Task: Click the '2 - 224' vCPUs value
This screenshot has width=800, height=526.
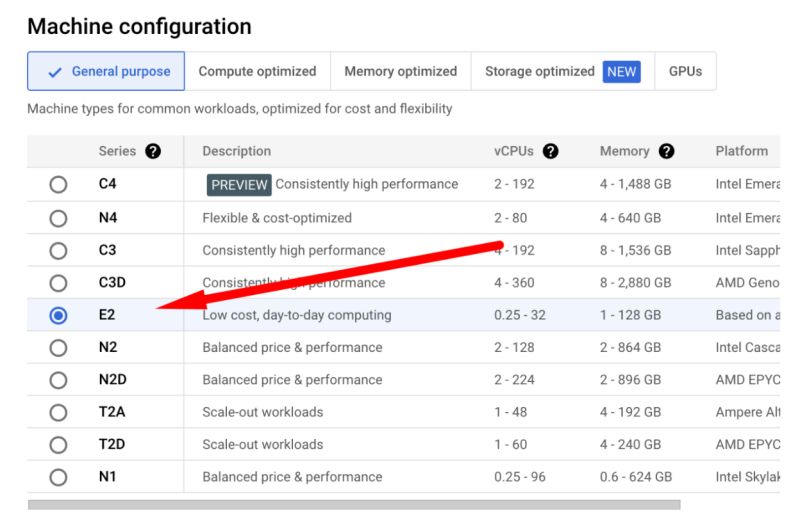Action: 514,380
